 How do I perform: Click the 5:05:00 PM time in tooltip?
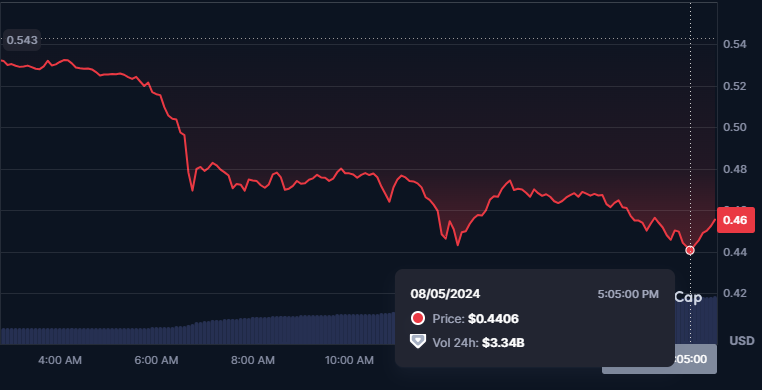pos(628,294)
